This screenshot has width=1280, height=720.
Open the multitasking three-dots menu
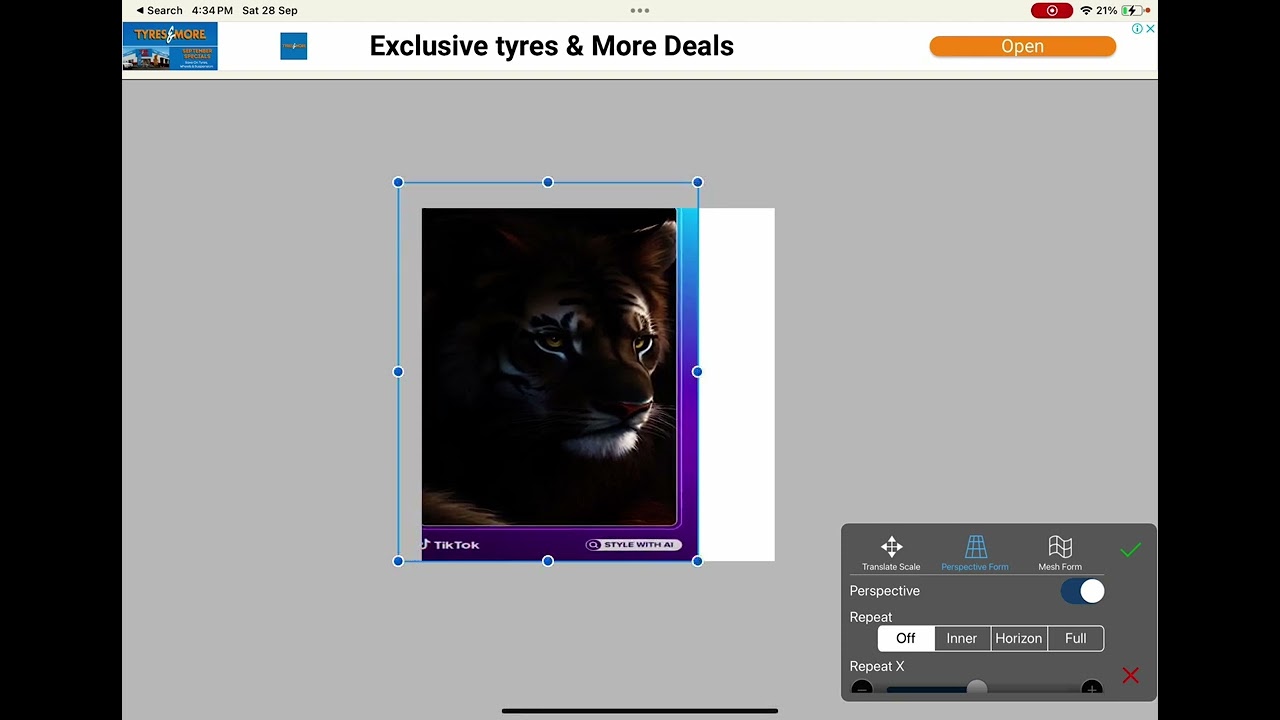click(x=640, y=10)
